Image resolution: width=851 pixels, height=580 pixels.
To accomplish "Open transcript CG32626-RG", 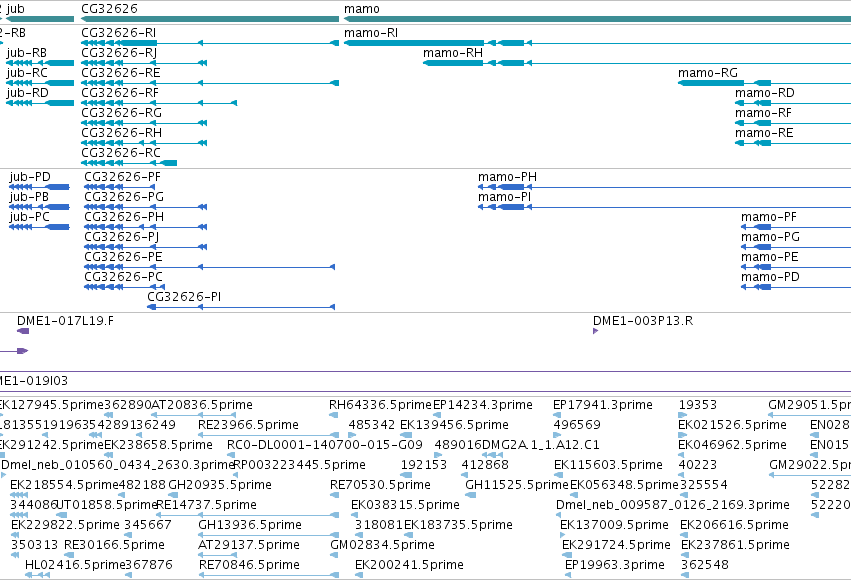I will pyautogui.click(x=122, y=113).
